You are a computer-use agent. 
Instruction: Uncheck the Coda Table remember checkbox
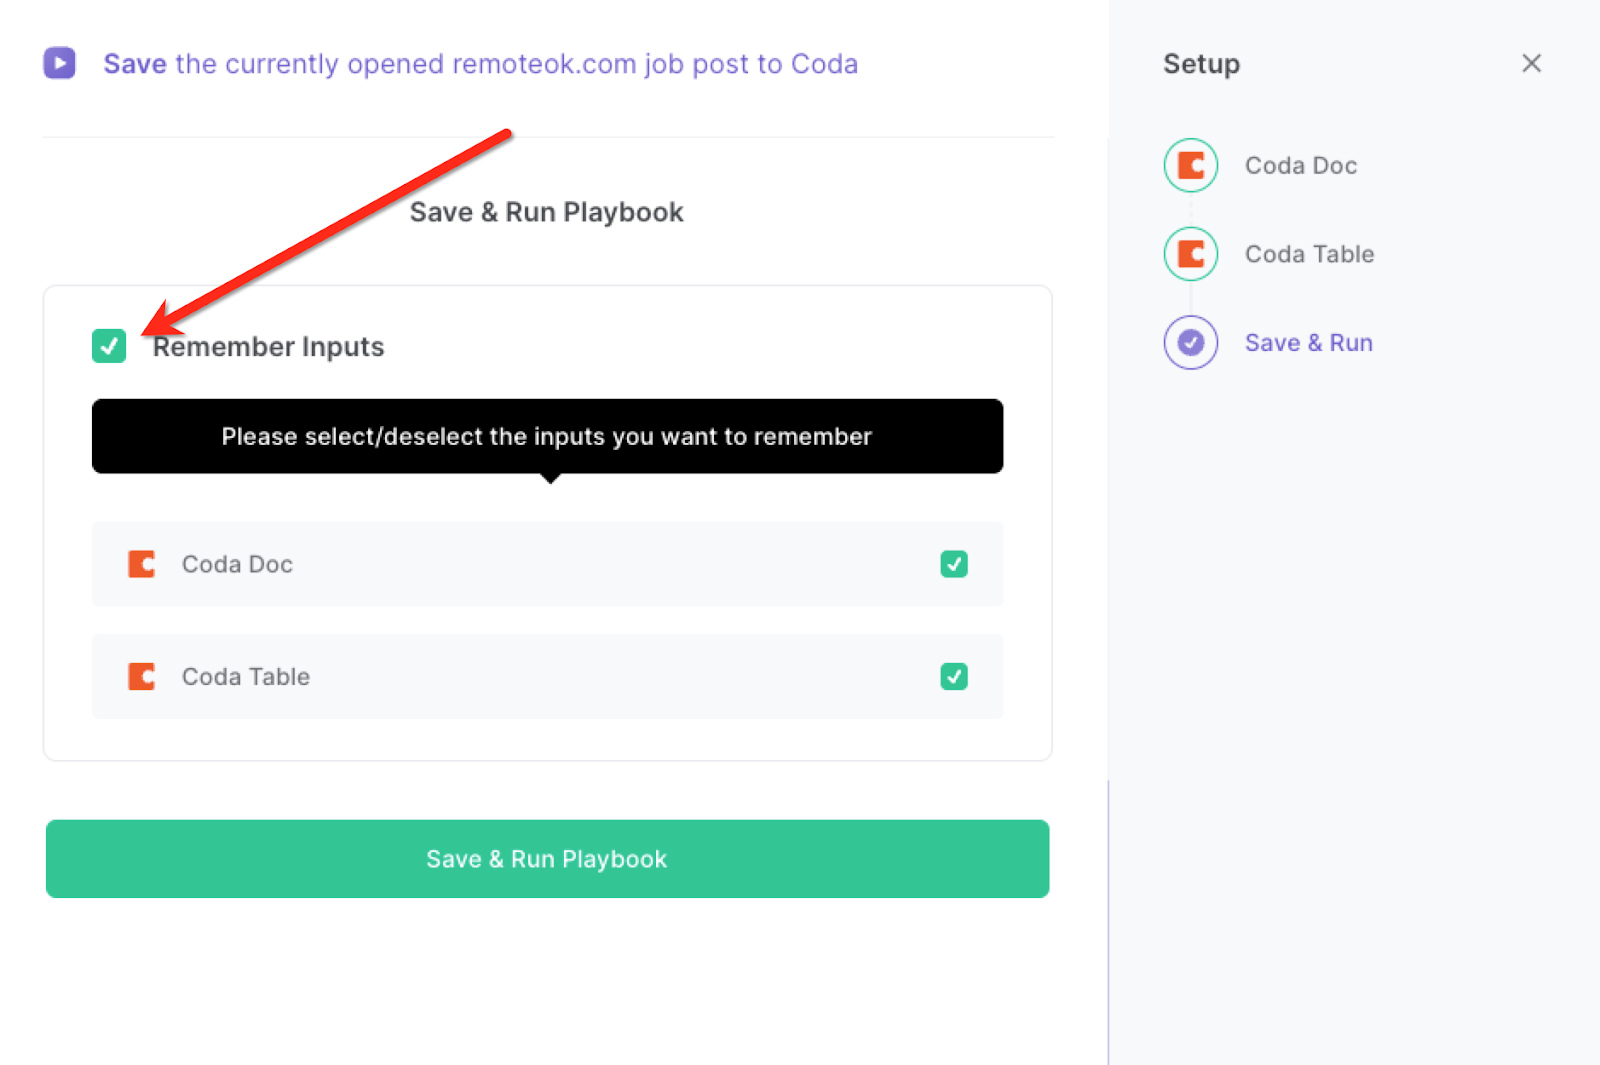click(x=954, y=676)
